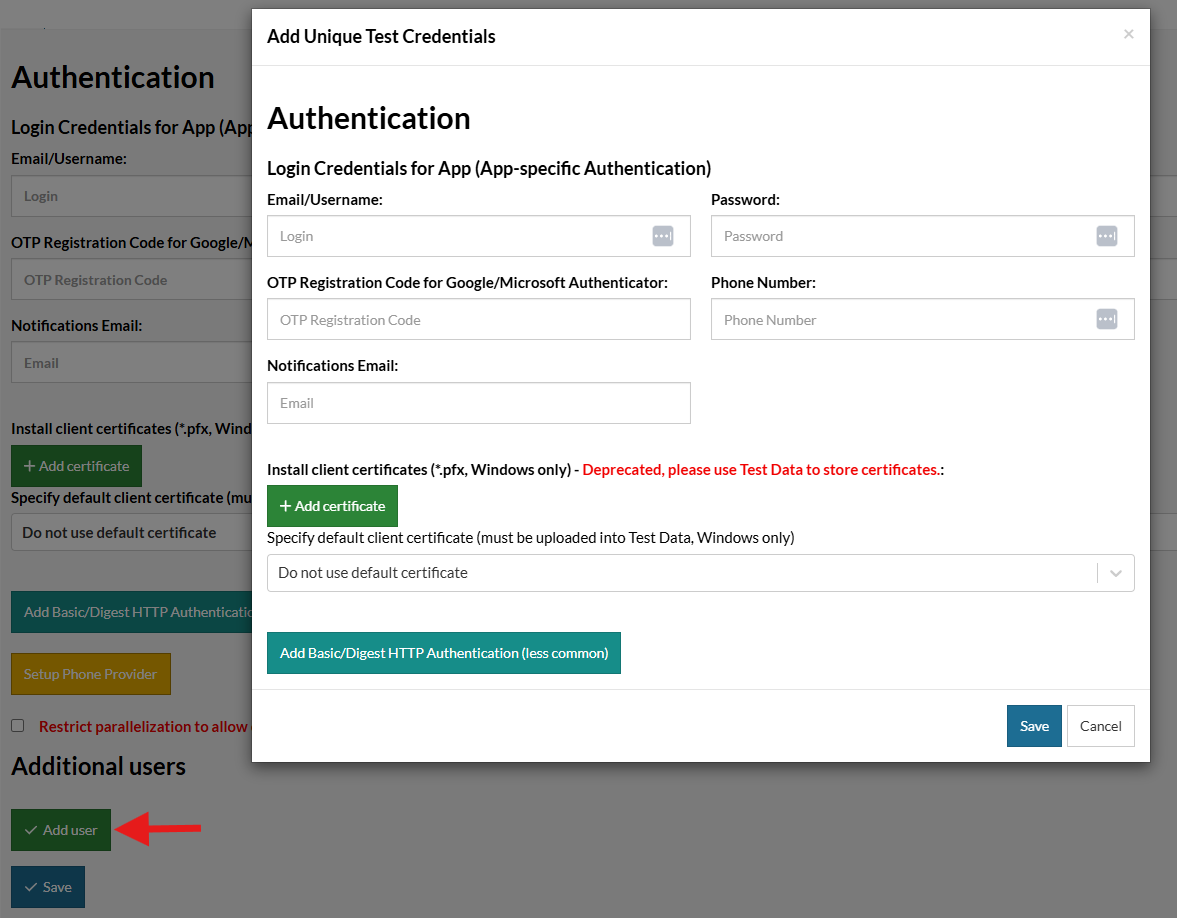Screen dimensions: 1177x918
Task: Click the password manager icon in Login field
Action: (x=662, y=236)
